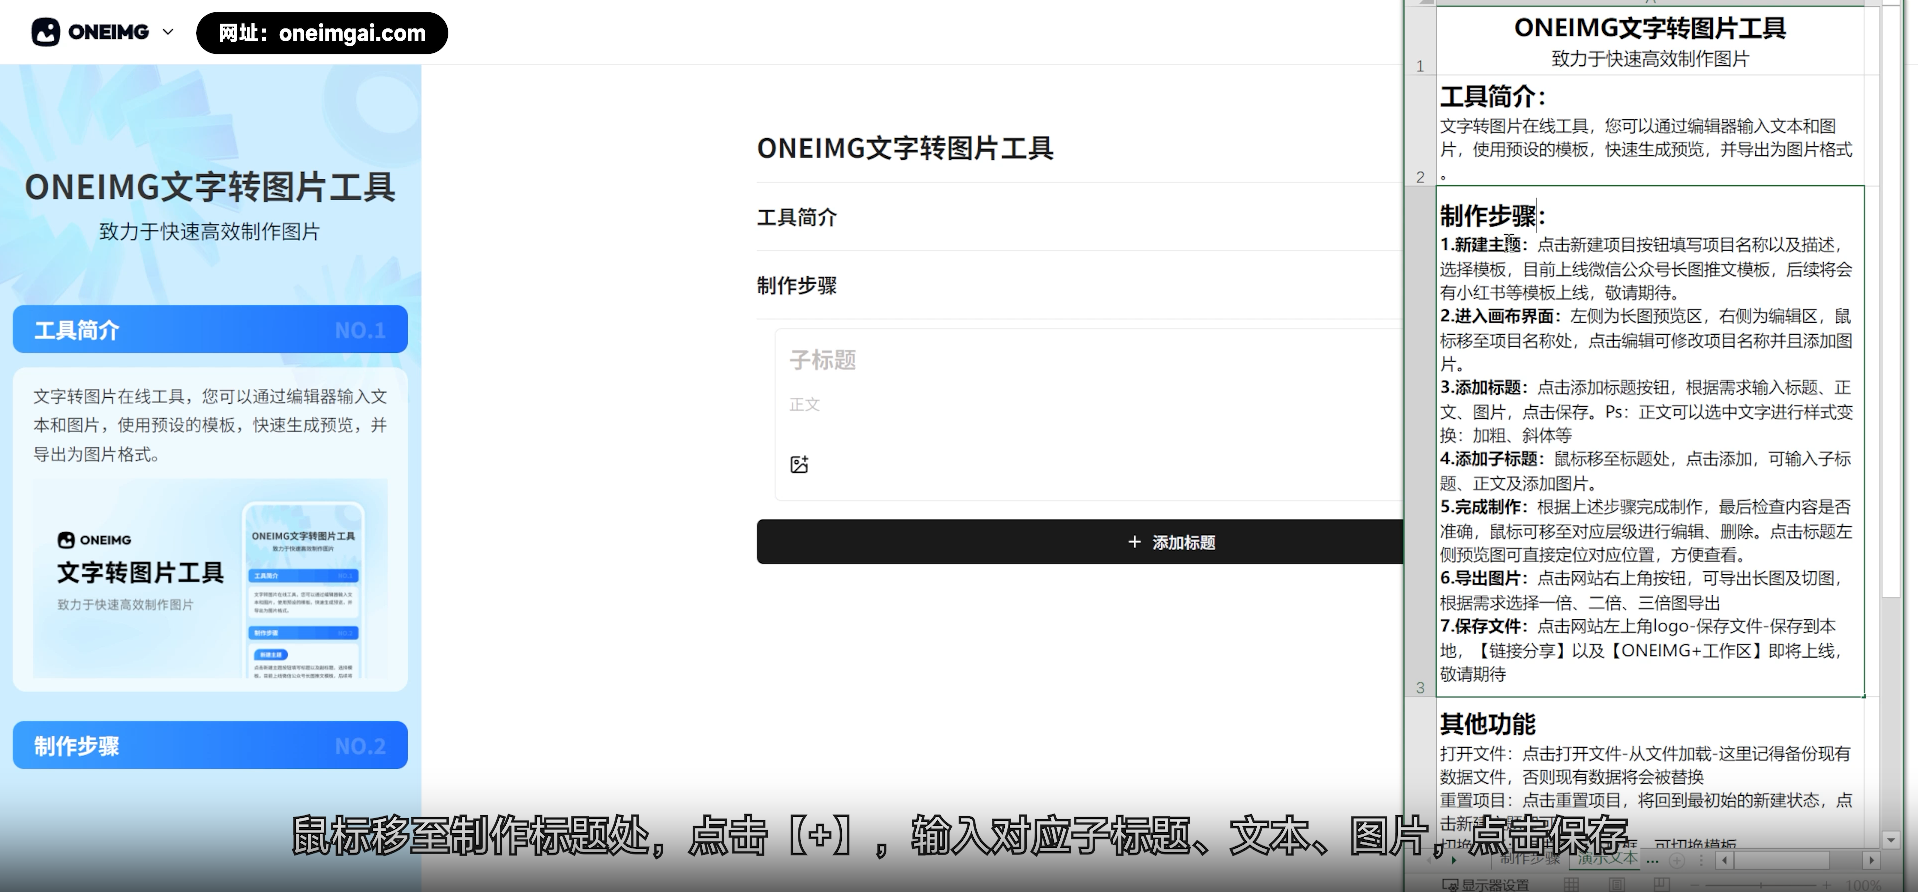This screenshot has width=1918, height=892.
Task: Click the horizontal scroll left arrow in Excel
Action: click(1724, 860)
